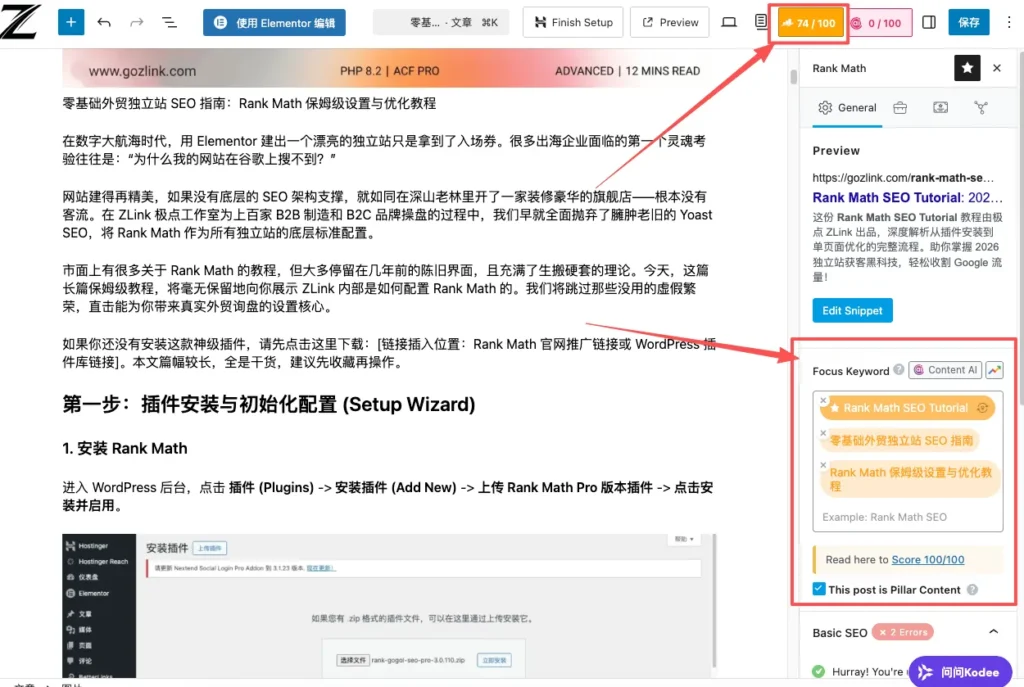Select subheading 1. 安装 Rank Math
This screenshot has width=1024, height=687.
tap(125, 449)
